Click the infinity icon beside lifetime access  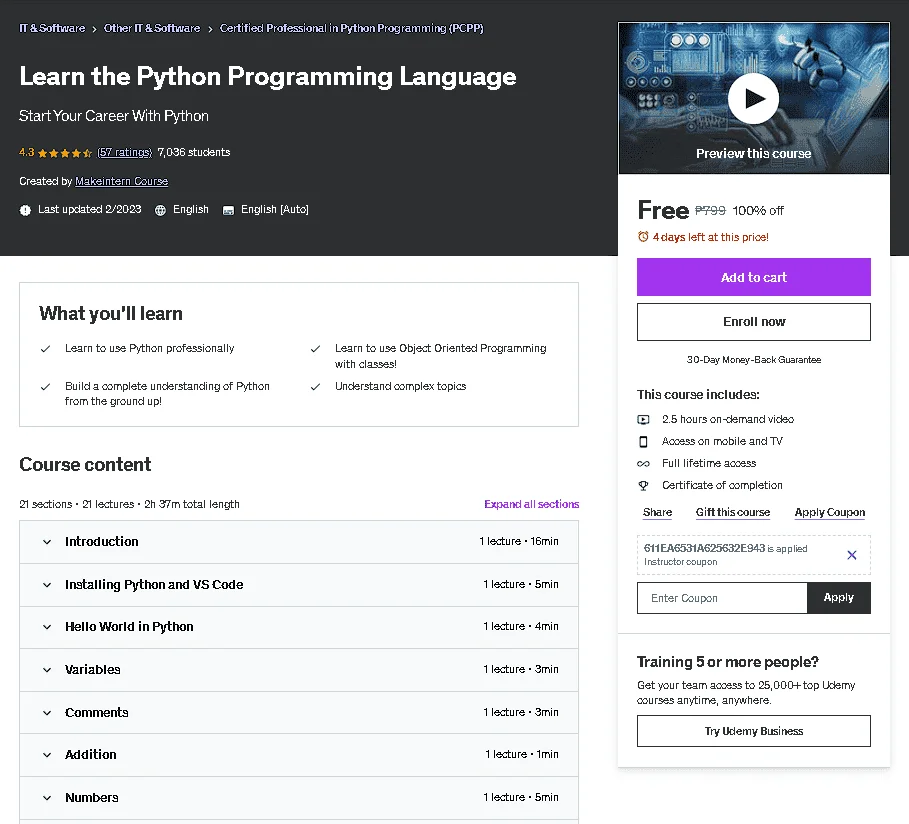[643, 463]
